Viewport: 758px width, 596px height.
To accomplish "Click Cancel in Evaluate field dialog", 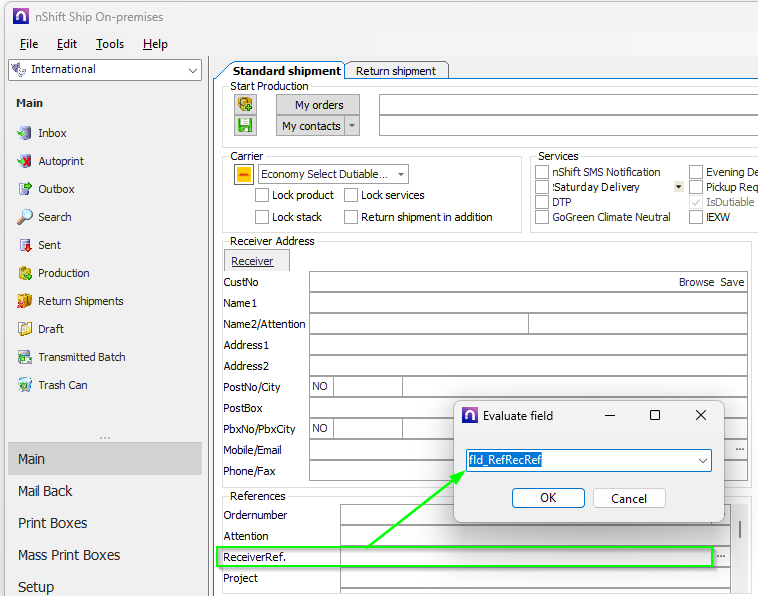I will pyautogui.click(x=629, y=498).
